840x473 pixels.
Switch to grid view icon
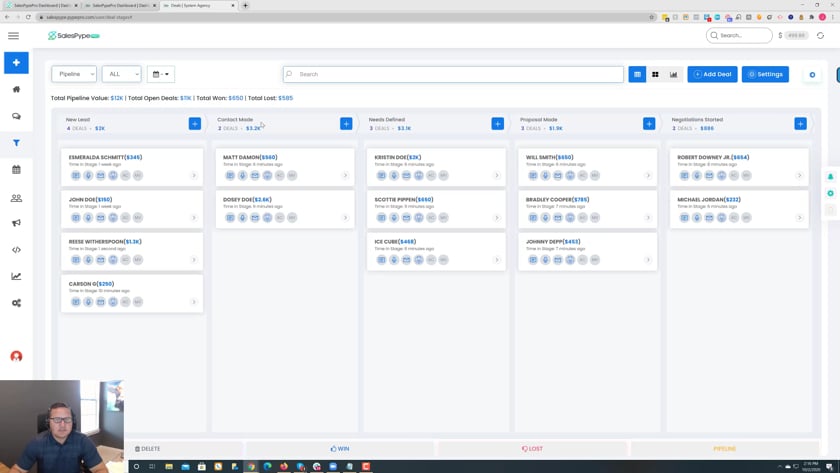655,74
